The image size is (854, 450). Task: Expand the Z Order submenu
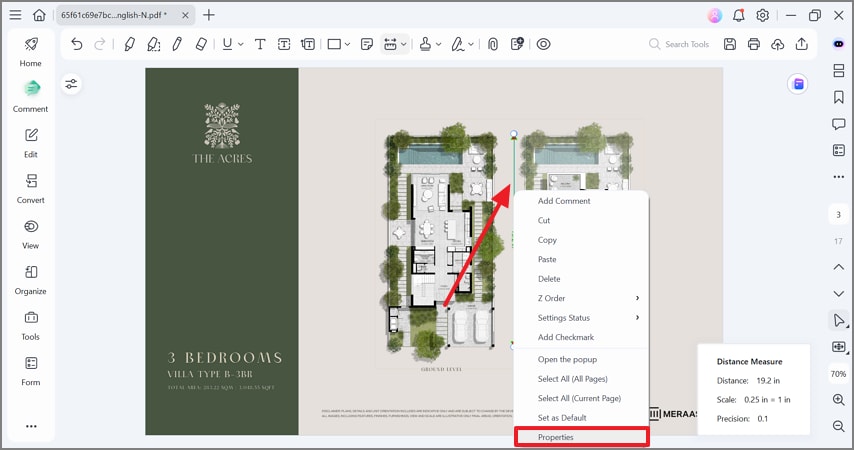point(581,299)
